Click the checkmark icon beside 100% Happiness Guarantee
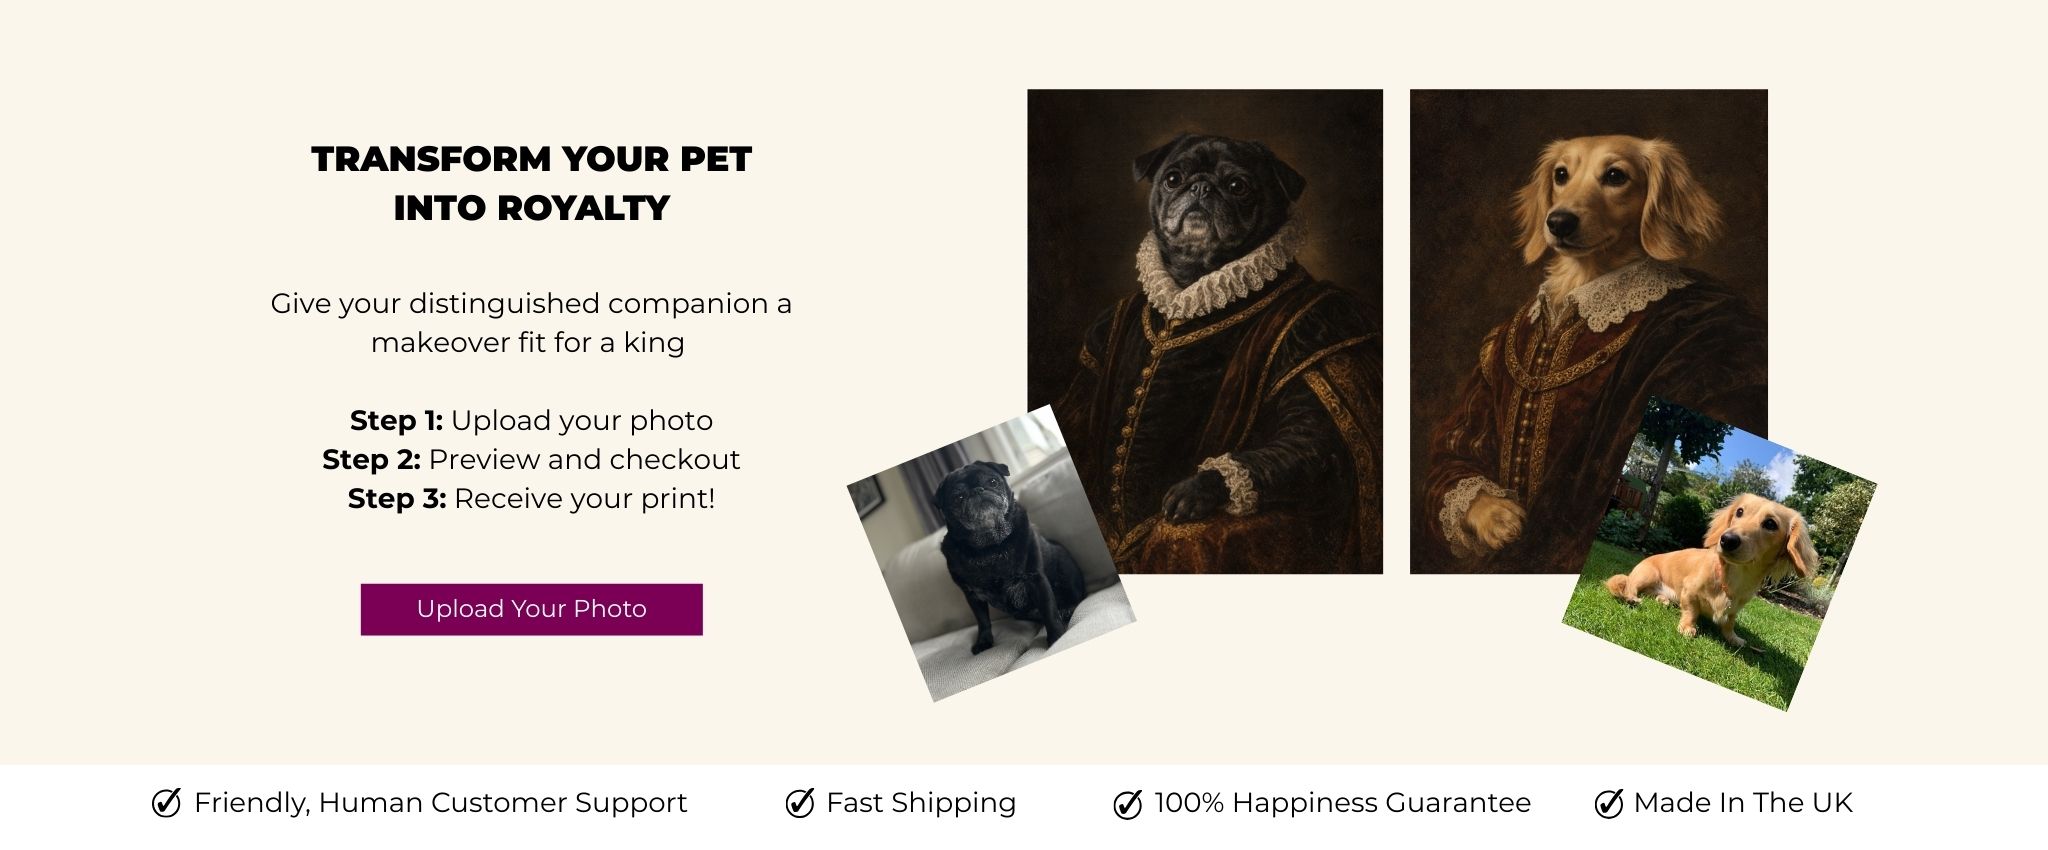Viewport: 2048px width, 850px height. coord(1127,804)
